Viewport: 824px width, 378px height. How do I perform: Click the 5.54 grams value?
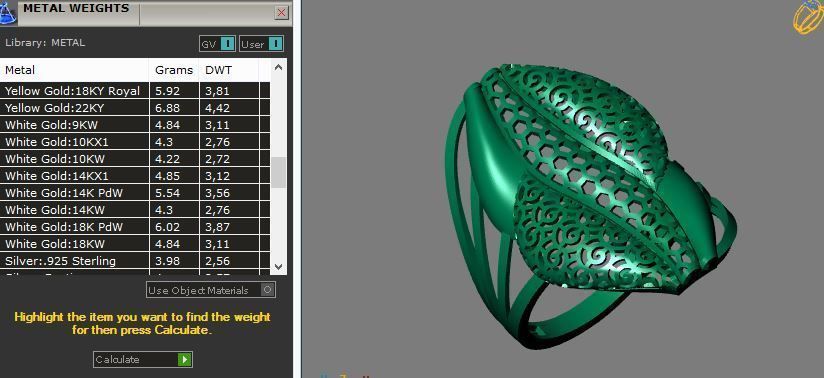click(x=168, y=193)
